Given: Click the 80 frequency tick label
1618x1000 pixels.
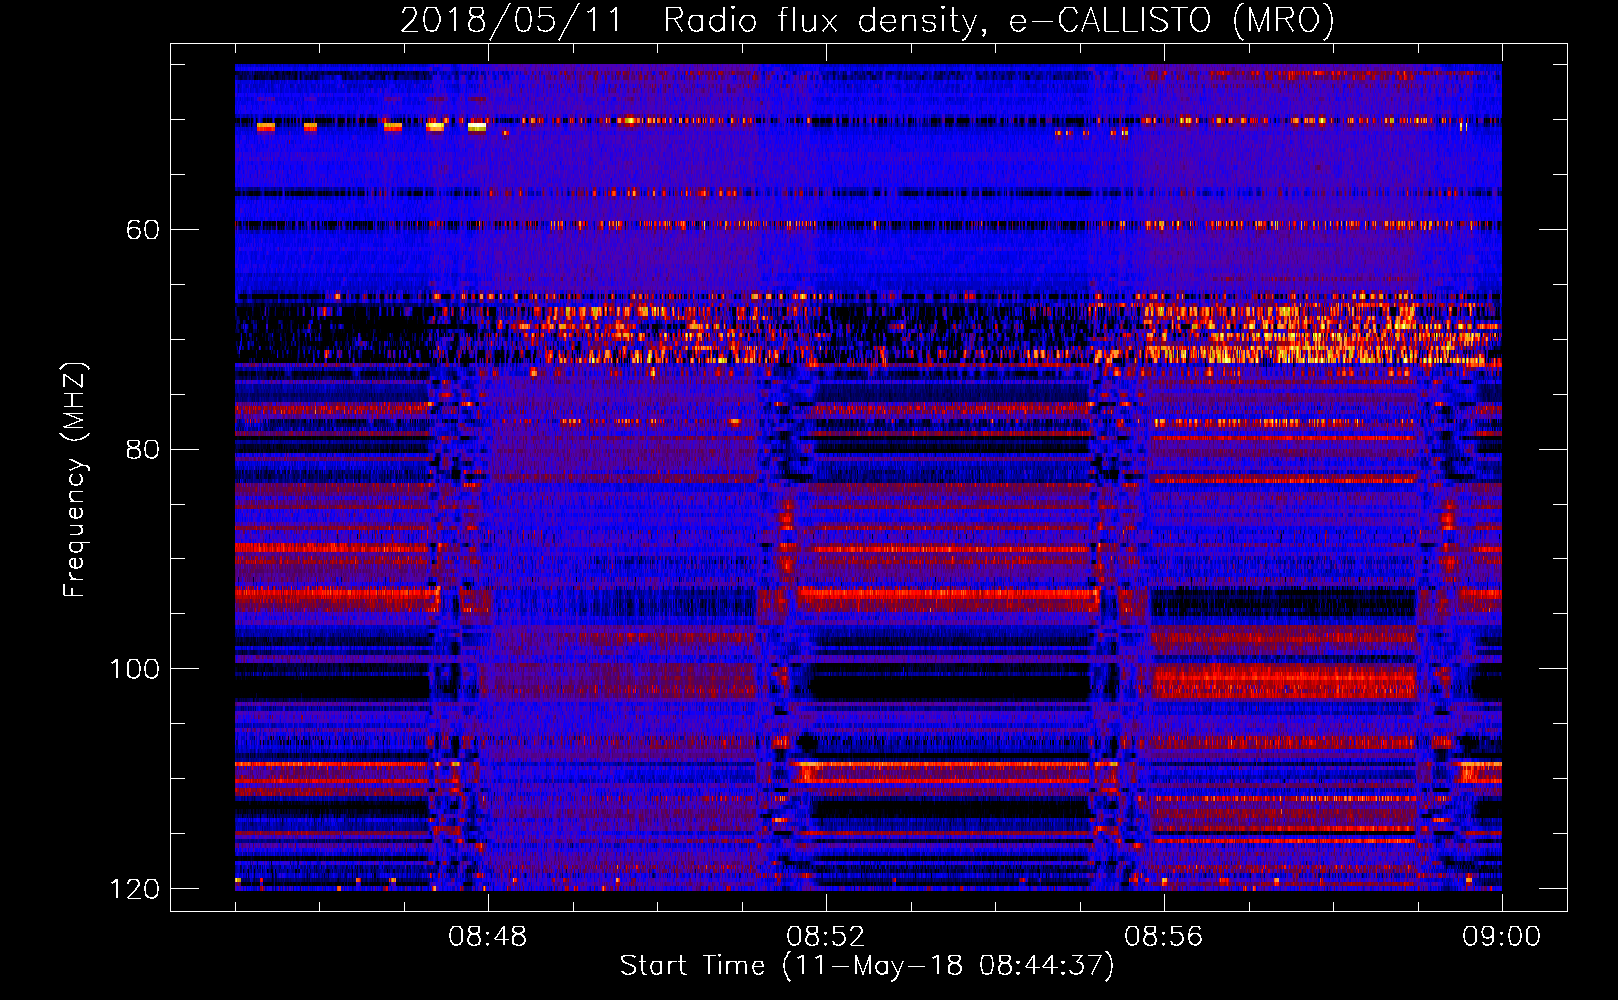Looking at the screenshot, I should (x=143, y=449).
